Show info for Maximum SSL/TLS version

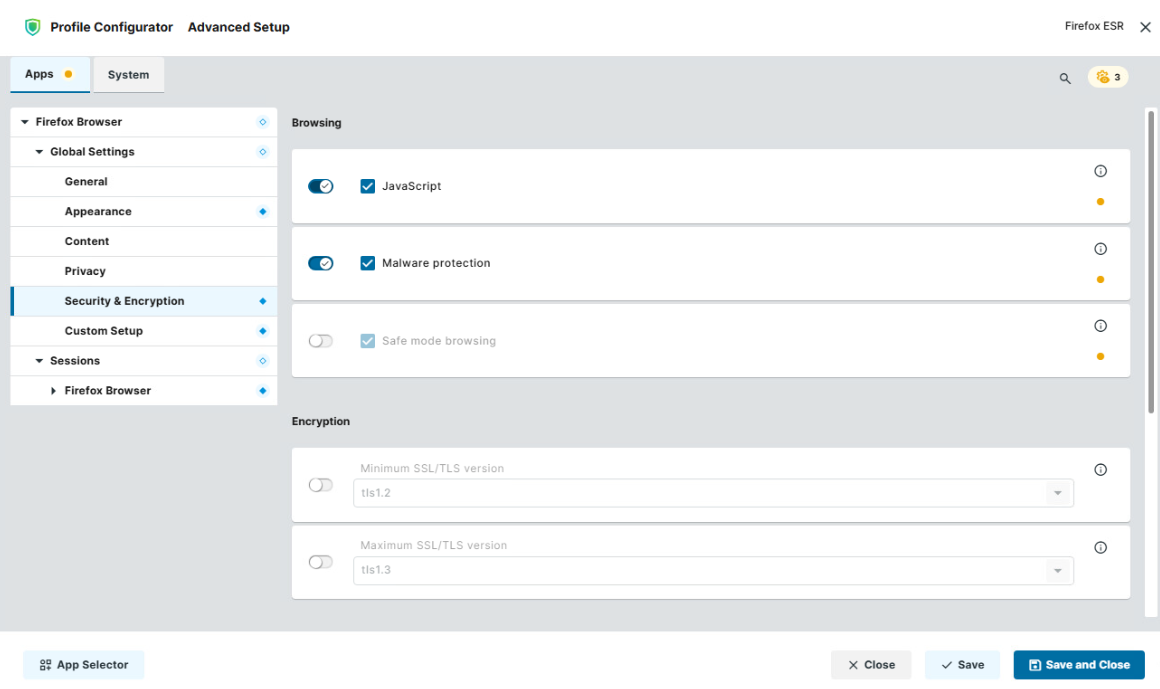[x=1100, y=548]
